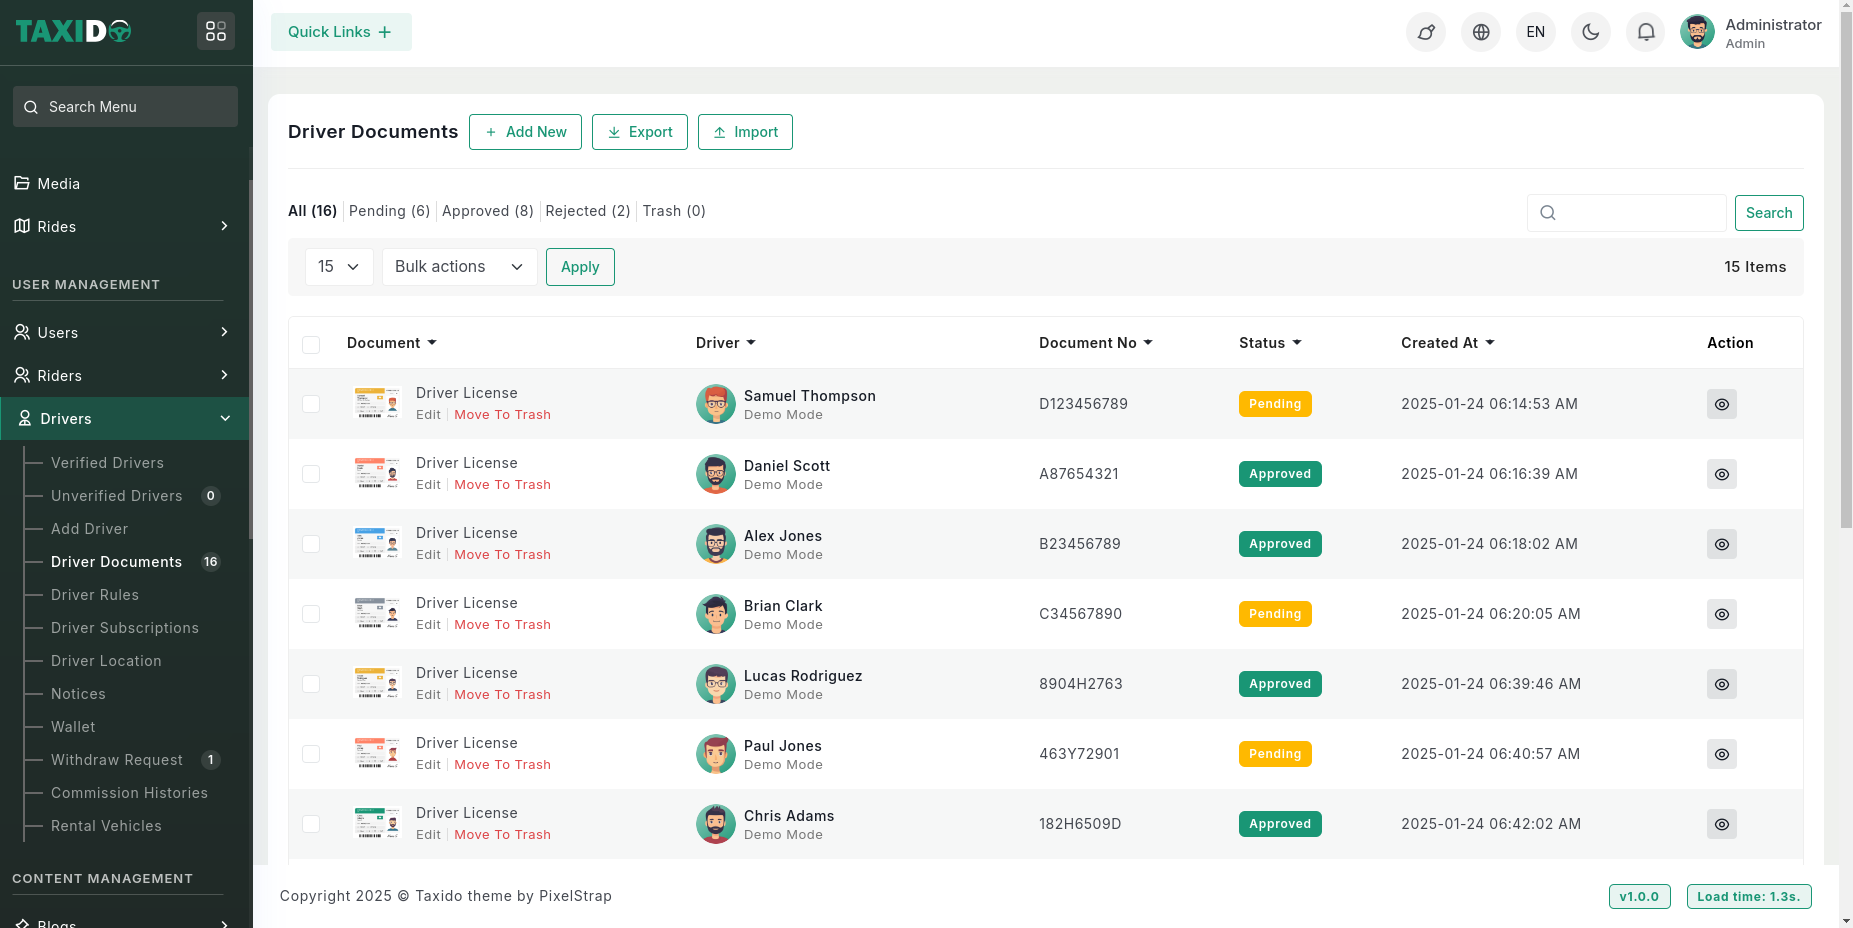Select Alex Jones document row checkbox
Screen dimensions: 1853x928
click(311, 544)
